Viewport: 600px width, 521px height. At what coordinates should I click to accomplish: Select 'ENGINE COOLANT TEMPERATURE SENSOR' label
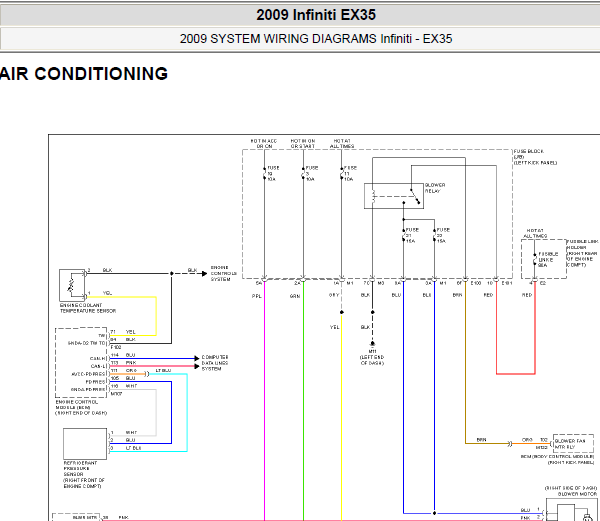tap(88, 308)
